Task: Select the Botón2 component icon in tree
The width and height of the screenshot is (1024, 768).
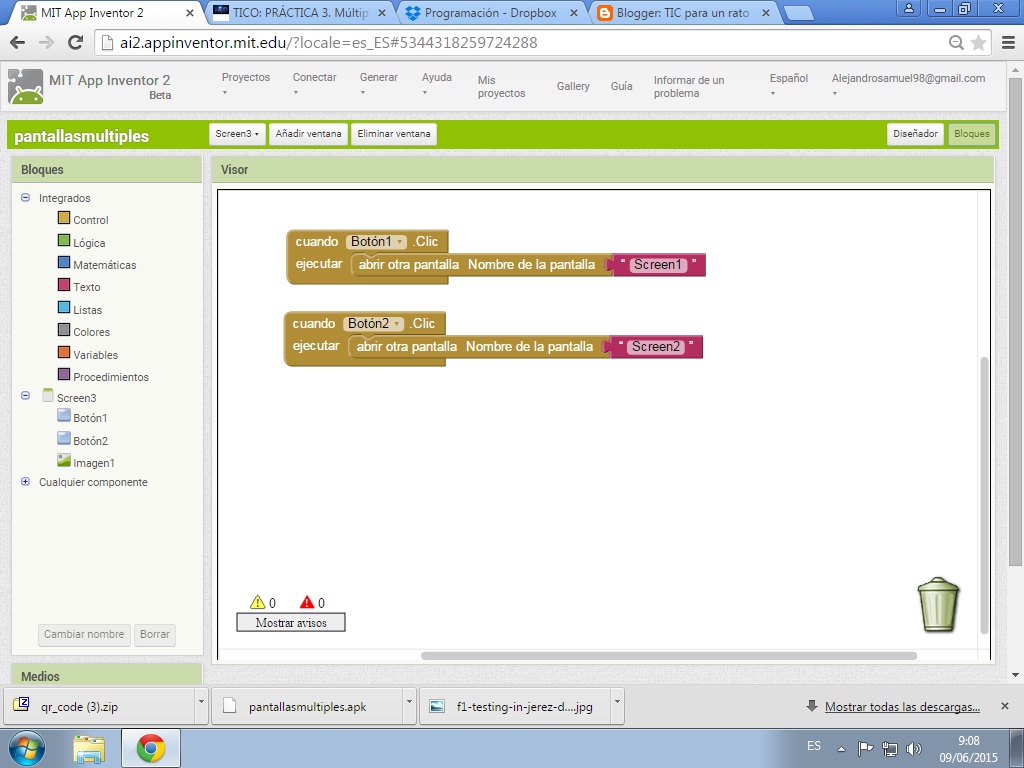Action: point(63,438)
